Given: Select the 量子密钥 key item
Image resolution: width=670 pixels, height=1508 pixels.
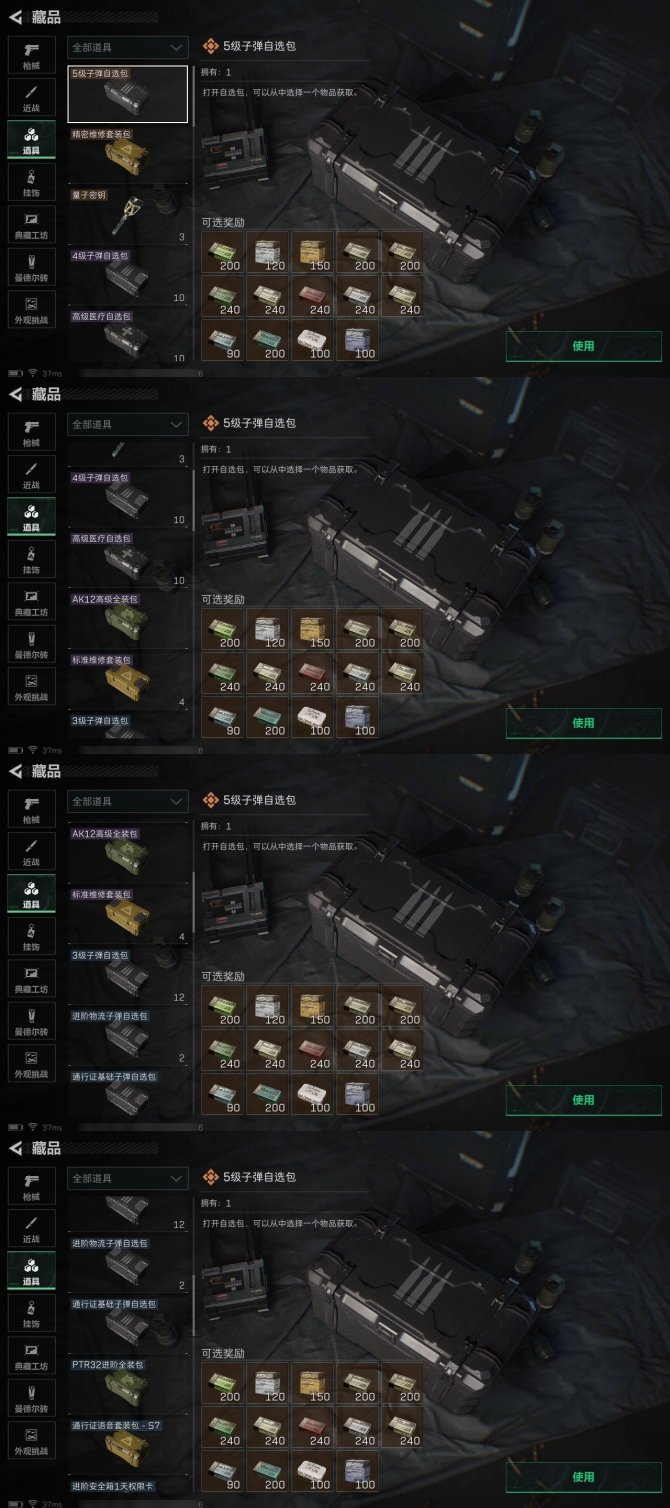Looking at the screenshot, I should pos(127,214).
